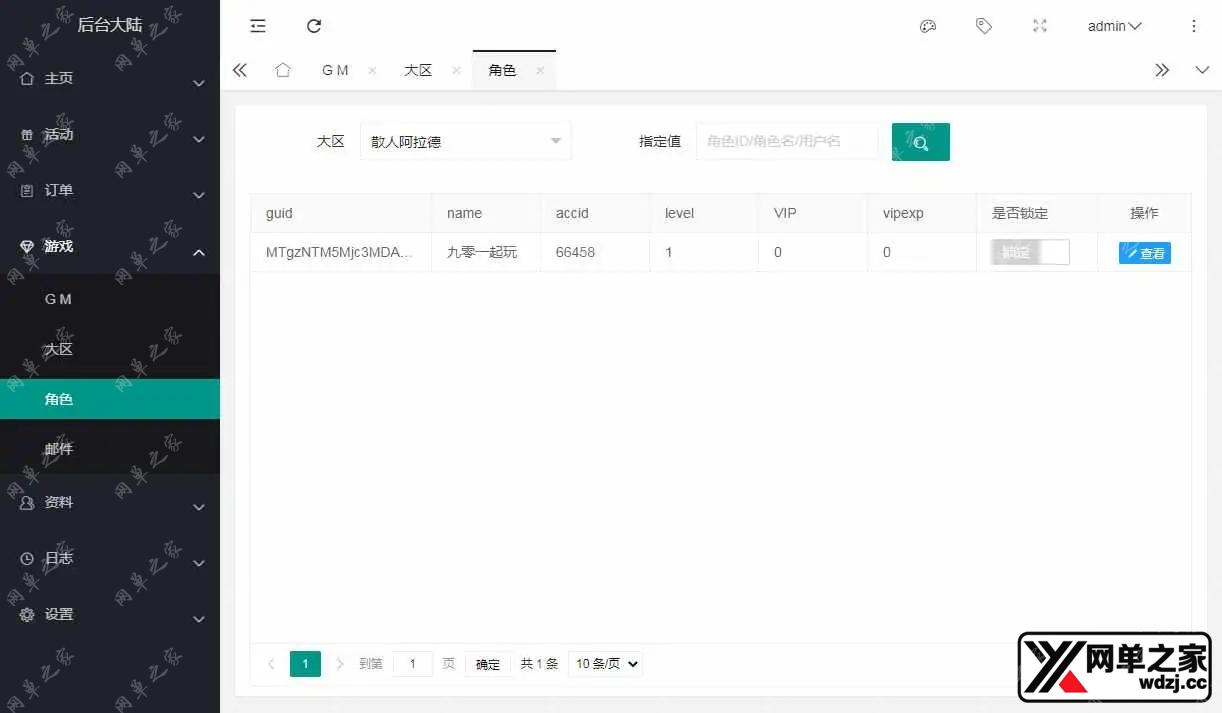The height and width of the screenshot is (713, 1222).
Task: Close the 大区 tab
Action: click(x=456, y=70)
